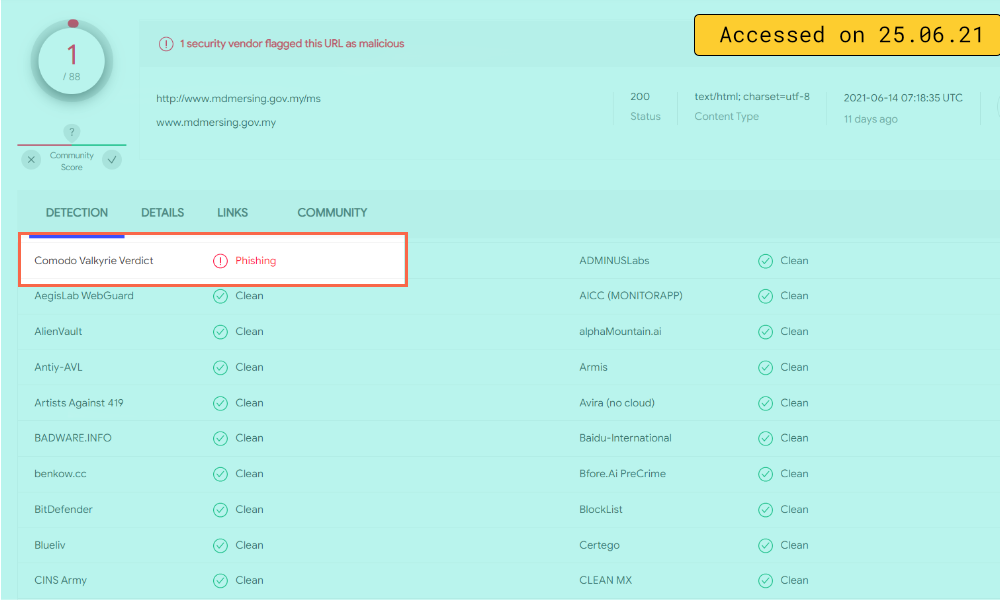Click the Clean check icon for alphaMountain.ai
This screenshot has width=1000, height=600.
[x=765, y=332]
